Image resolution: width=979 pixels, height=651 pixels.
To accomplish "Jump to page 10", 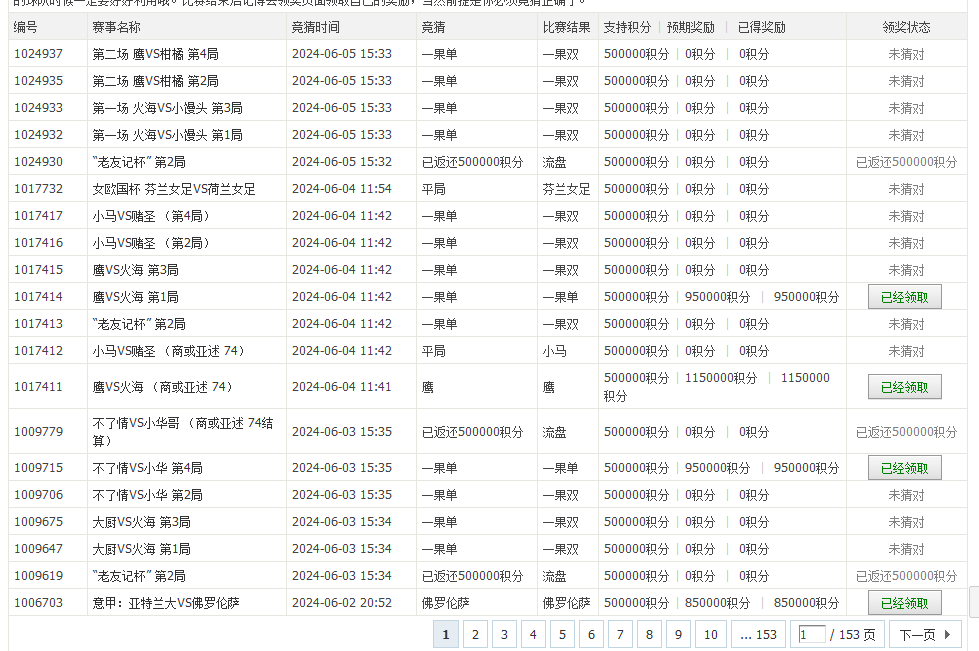I will click(710, 634).
